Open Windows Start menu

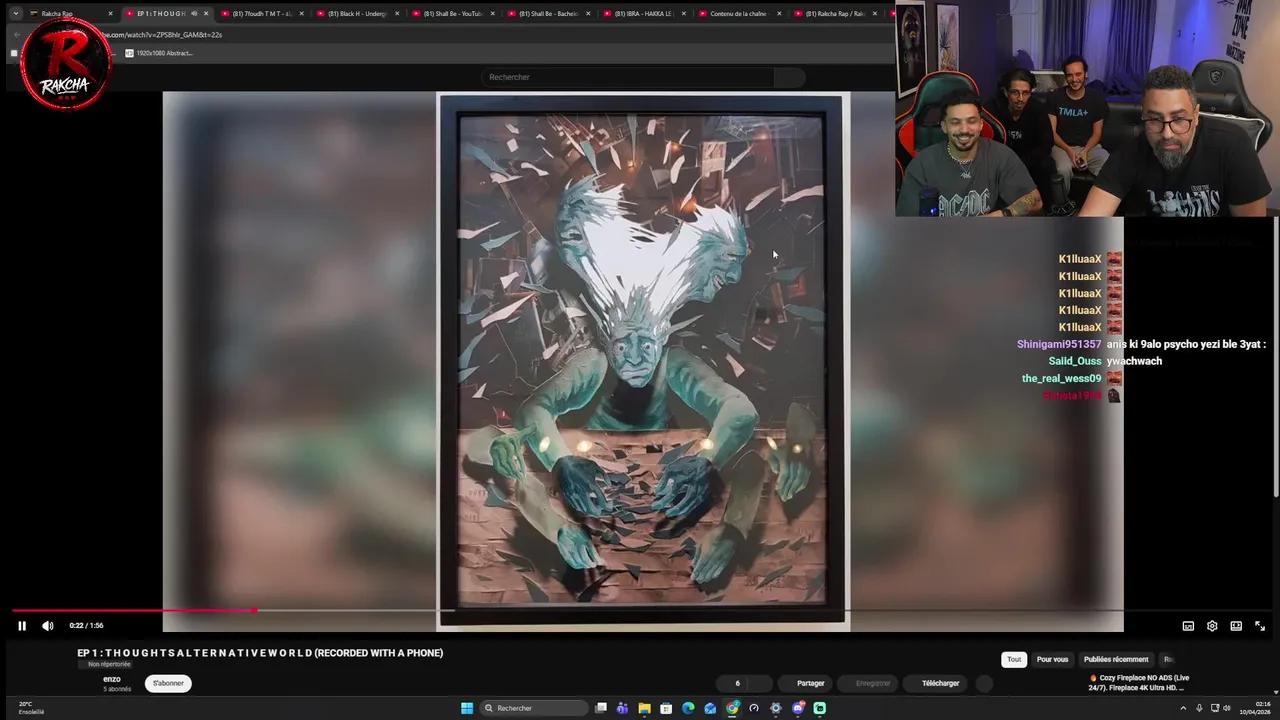[x=467, y=708]
